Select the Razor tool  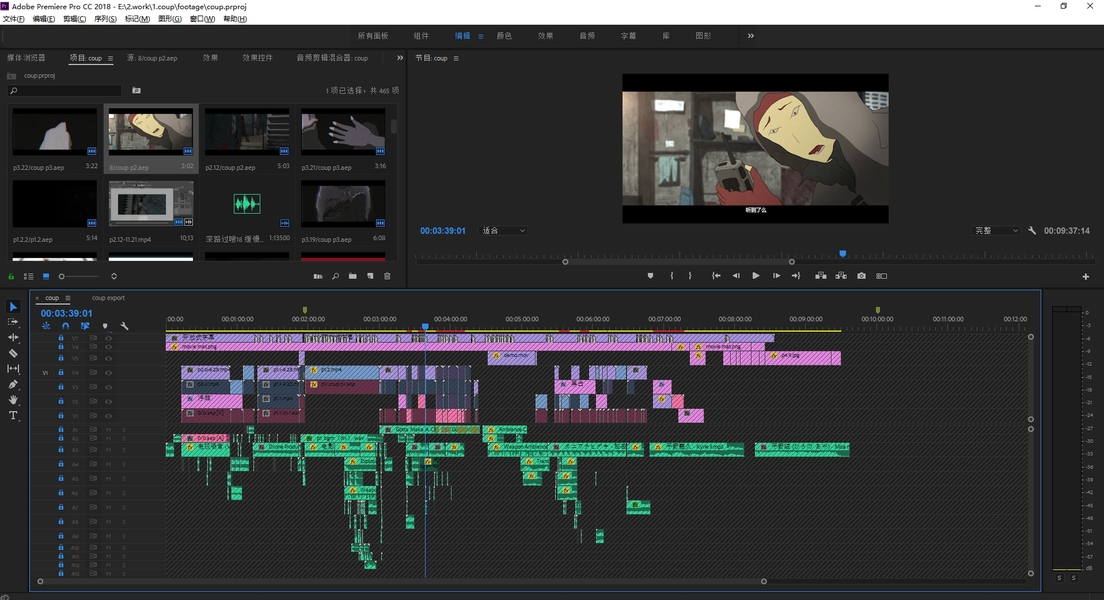click(x=13, y=353)
